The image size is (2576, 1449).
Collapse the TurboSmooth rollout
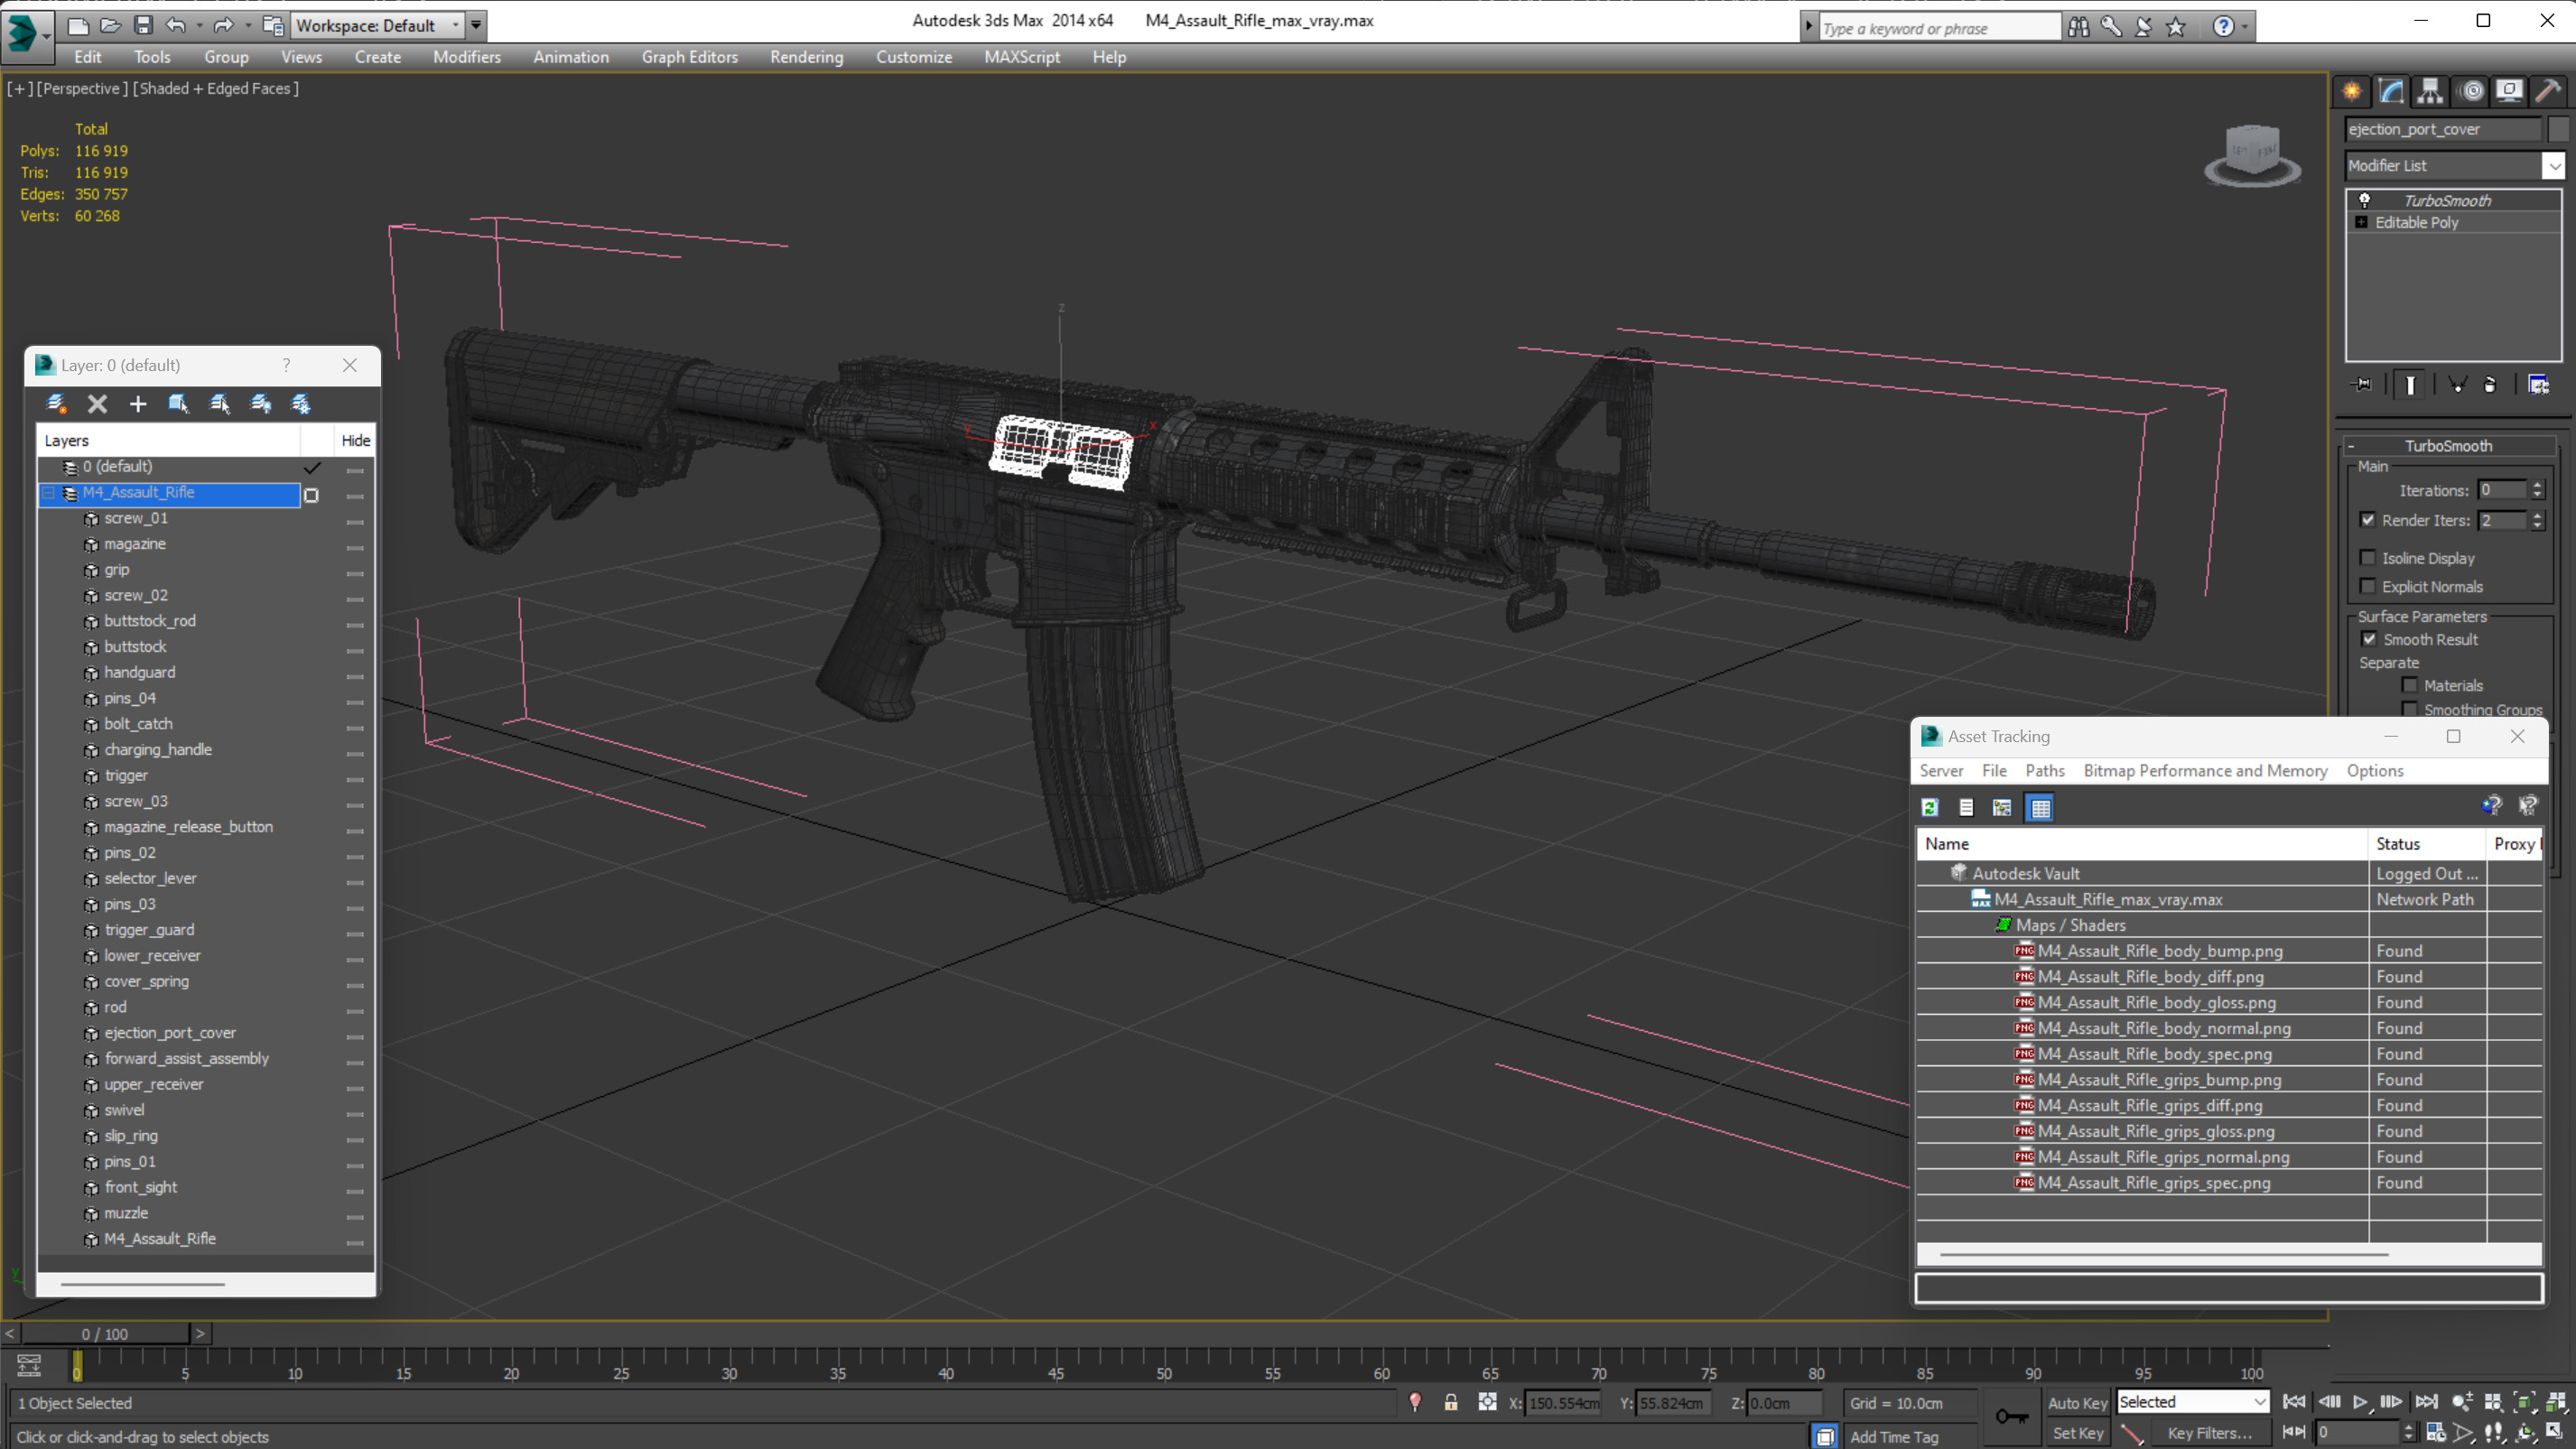2350,446
